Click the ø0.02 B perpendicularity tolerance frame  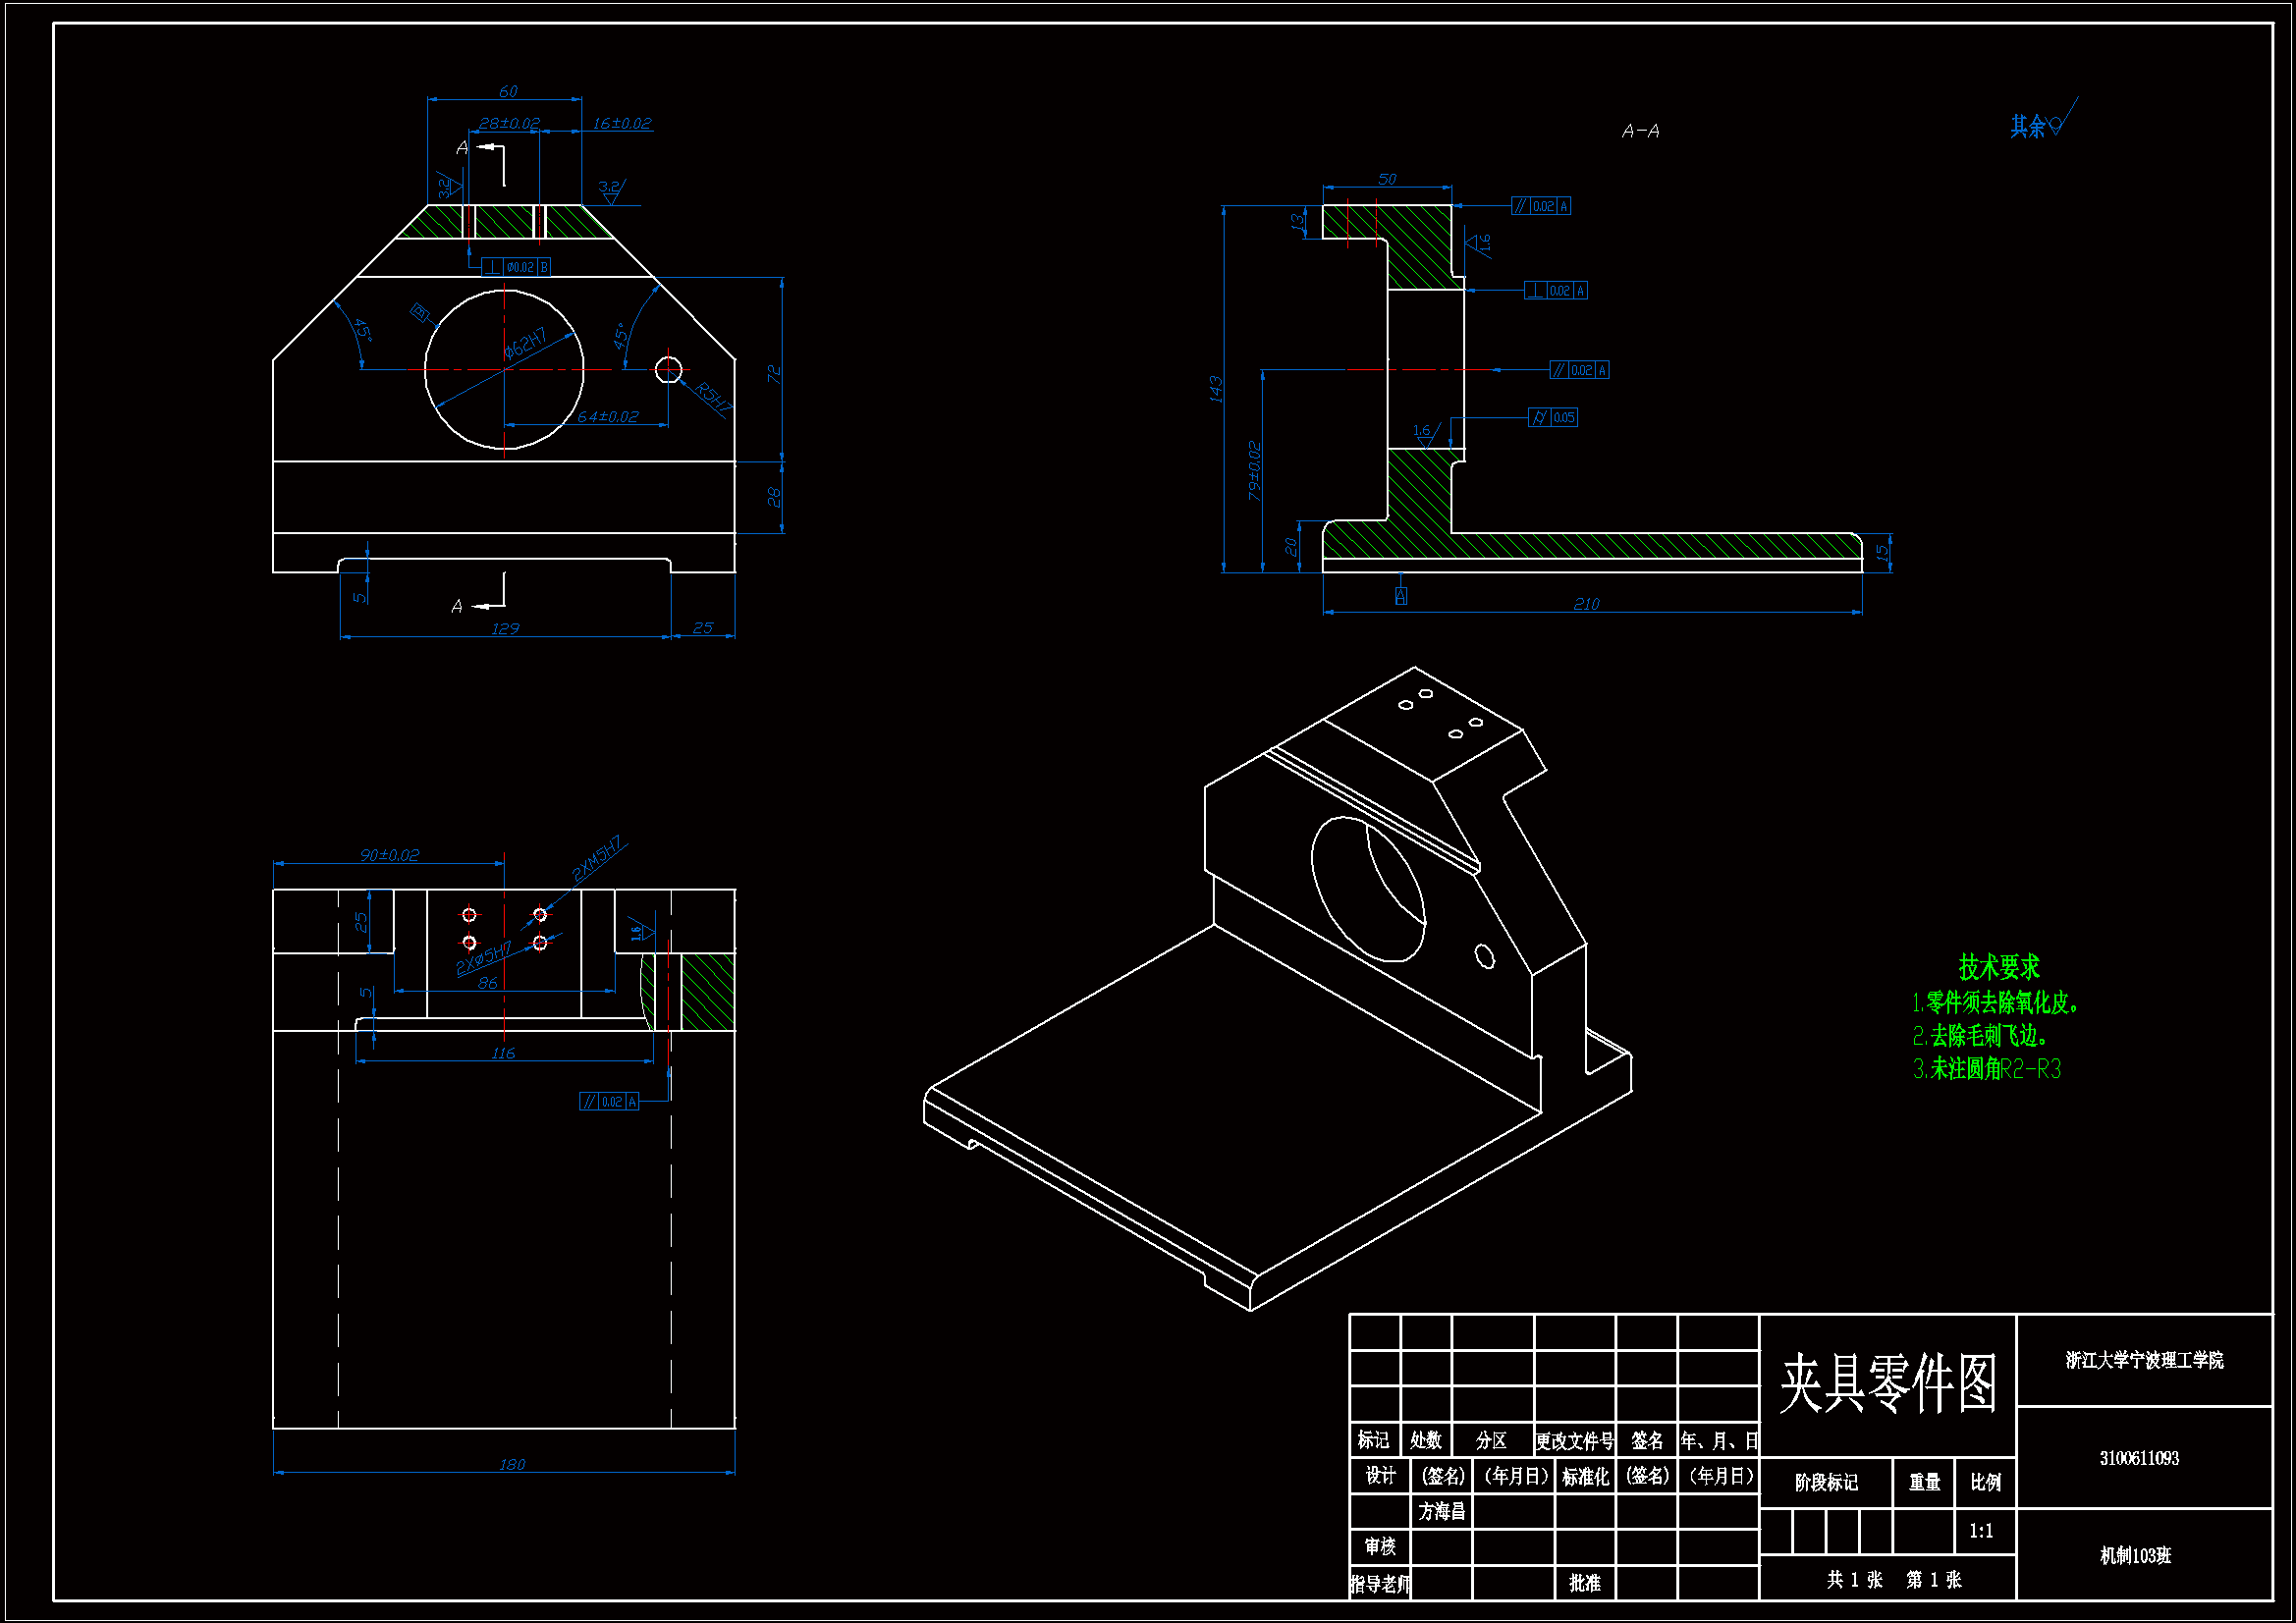point(516,267)
